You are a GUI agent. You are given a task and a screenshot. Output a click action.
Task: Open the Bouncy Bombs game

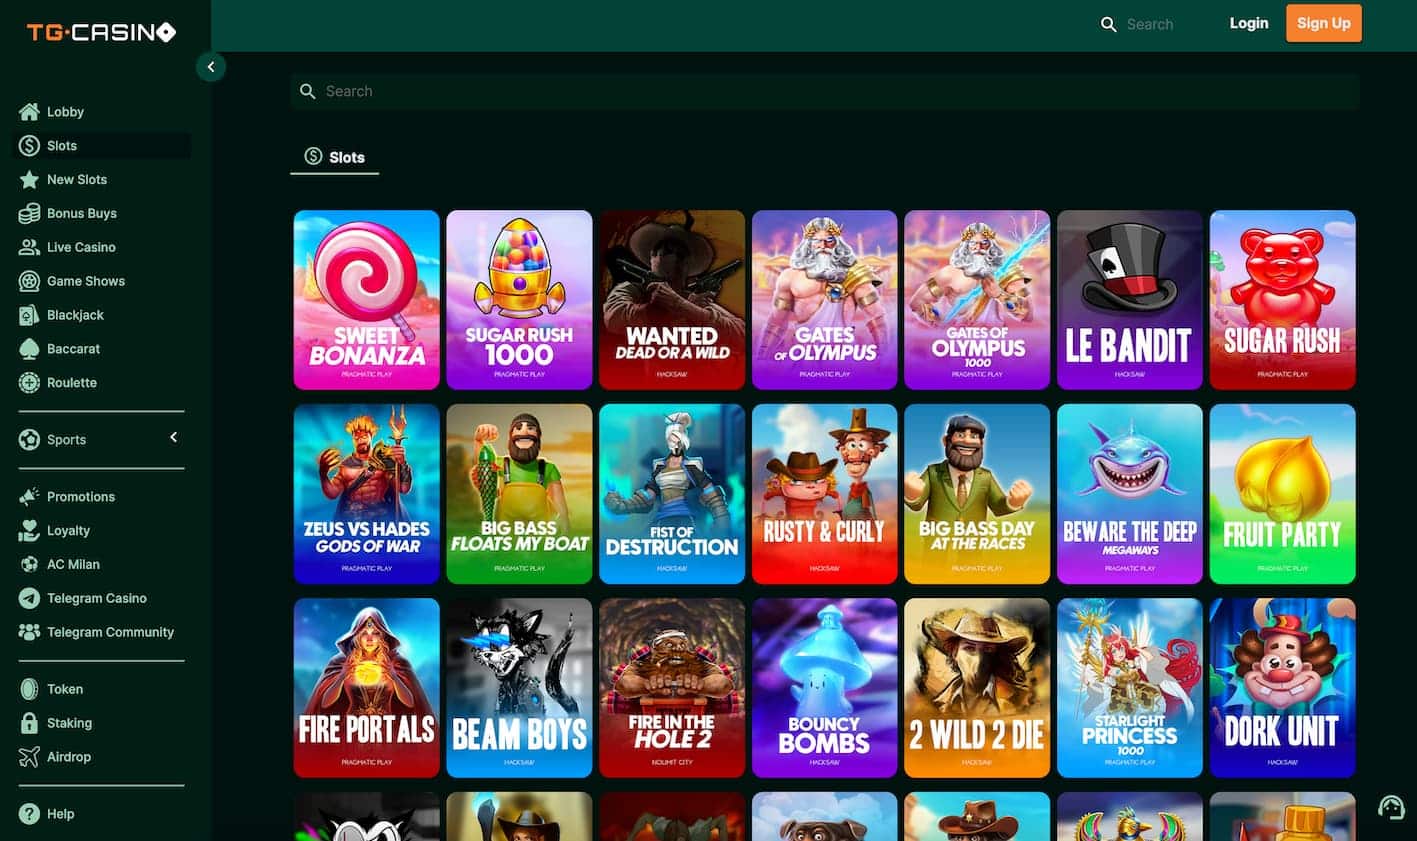[825, 688]
